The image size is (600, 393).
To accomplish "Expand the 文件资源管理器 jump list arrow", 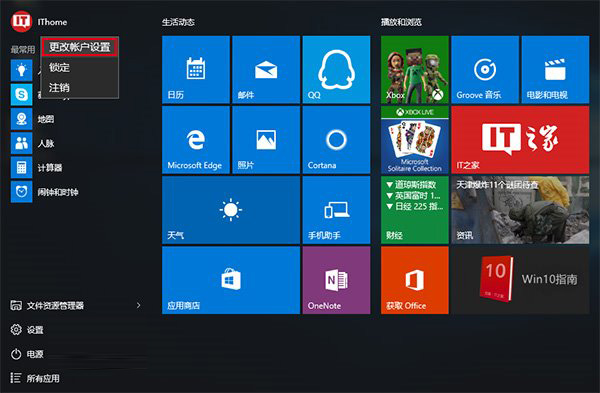I will click(139, 305).
